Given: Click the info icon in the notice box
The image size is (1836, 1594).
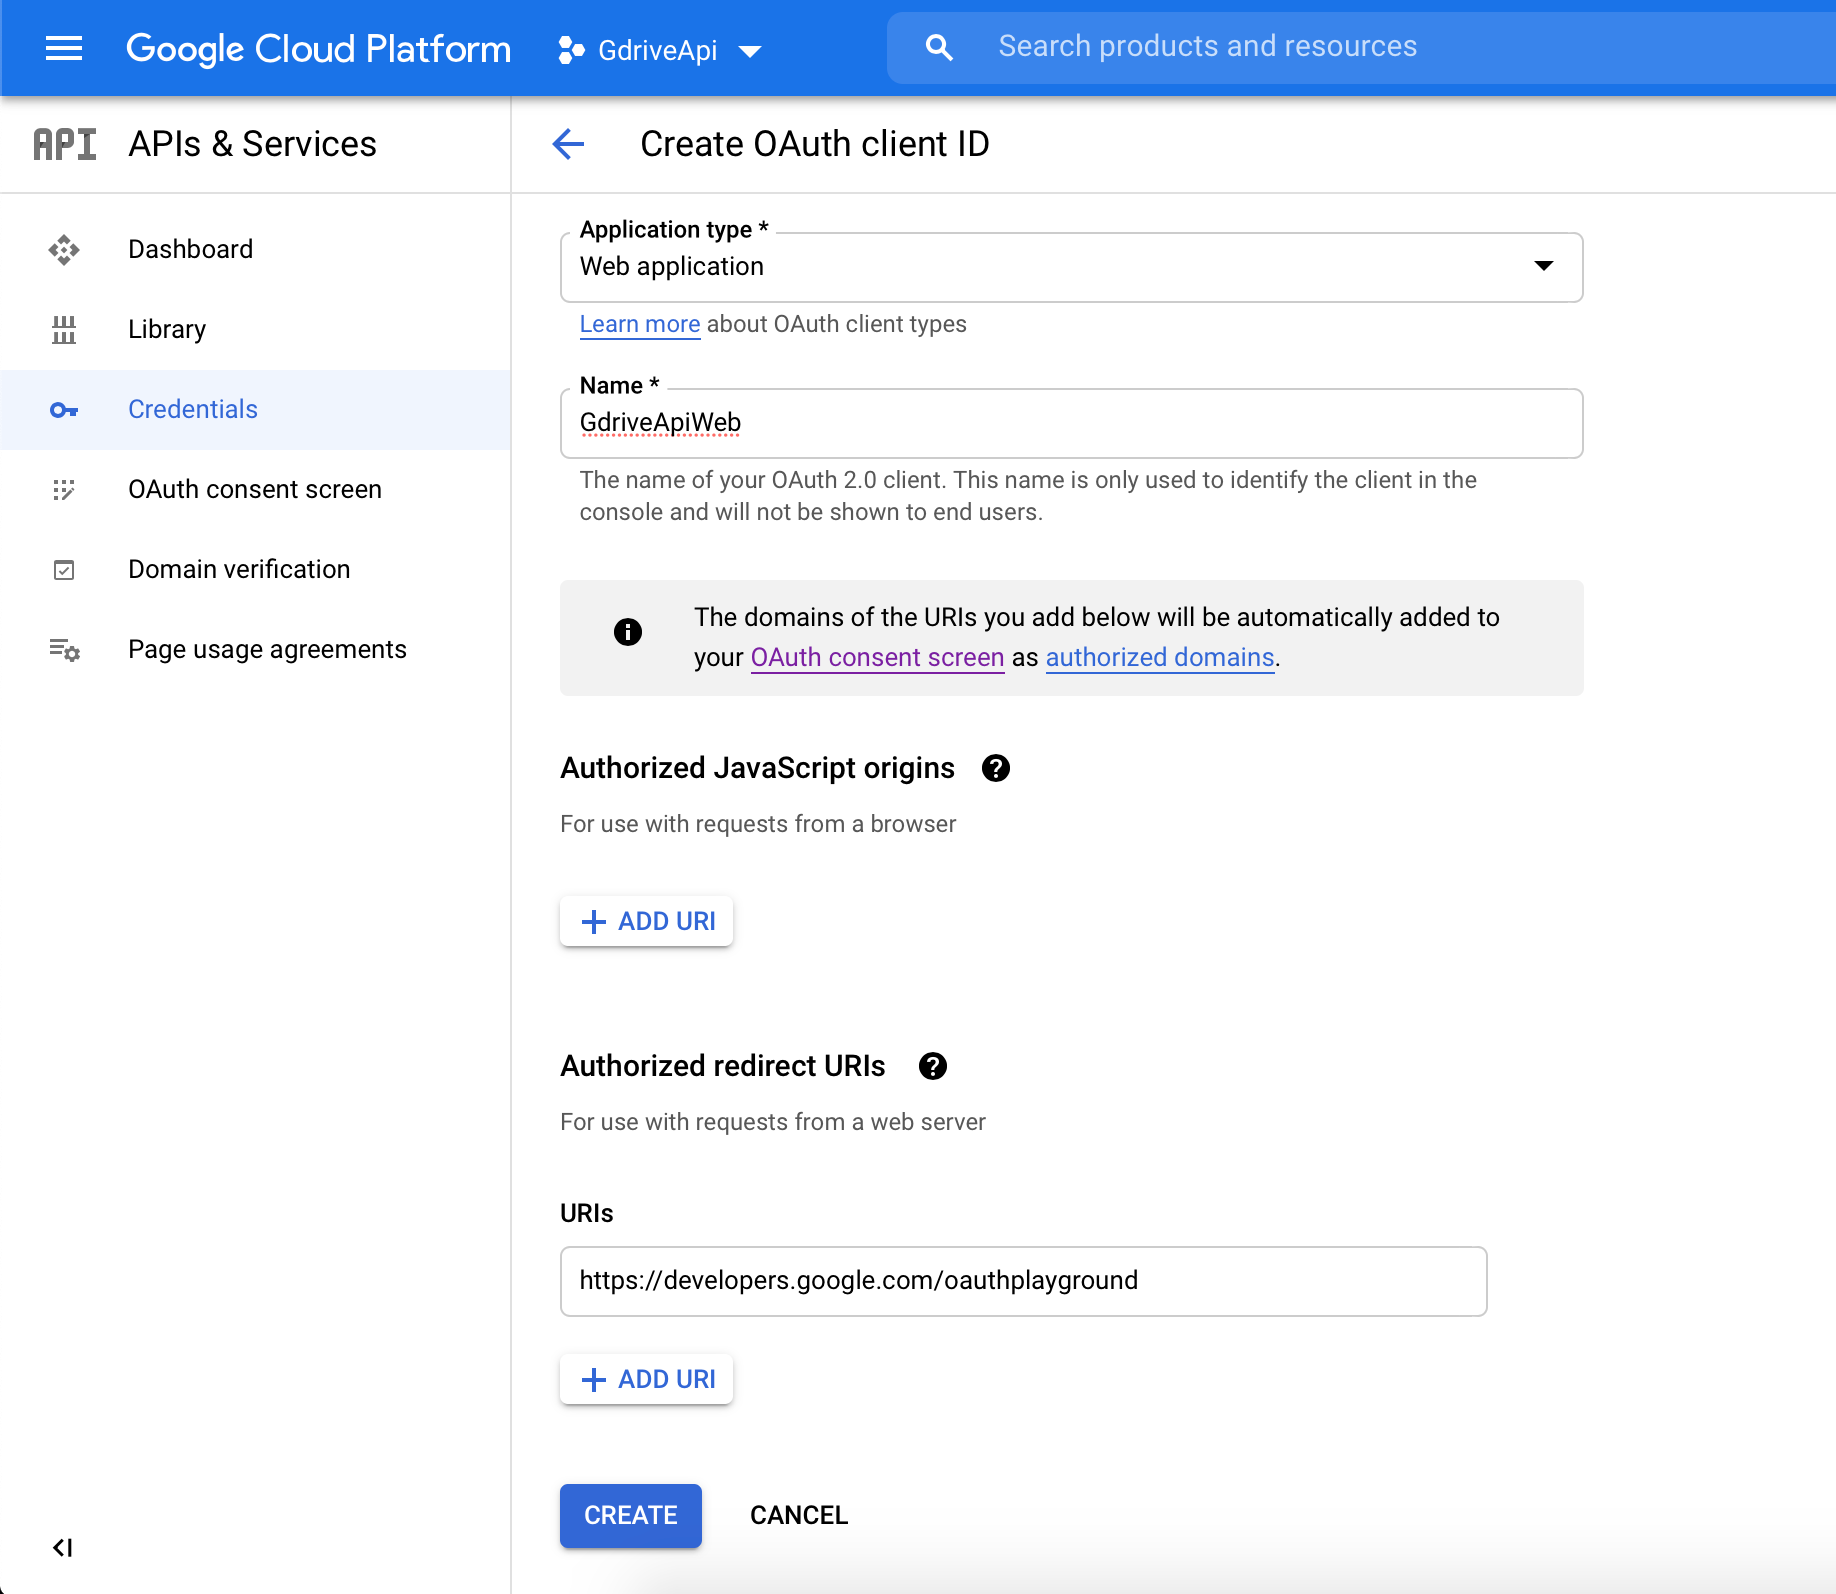Looking at the screenshot, I should 628,632.
